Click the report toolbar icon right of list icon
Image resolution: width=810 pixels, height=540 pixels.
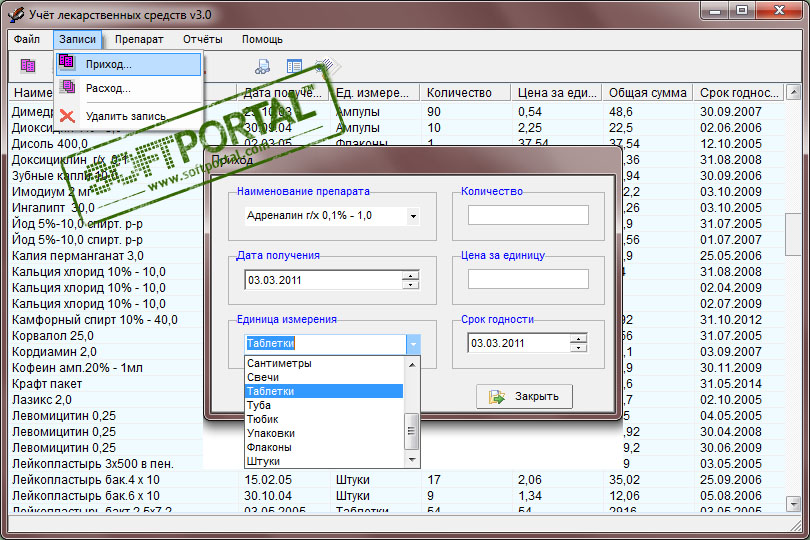click(326, 66)
